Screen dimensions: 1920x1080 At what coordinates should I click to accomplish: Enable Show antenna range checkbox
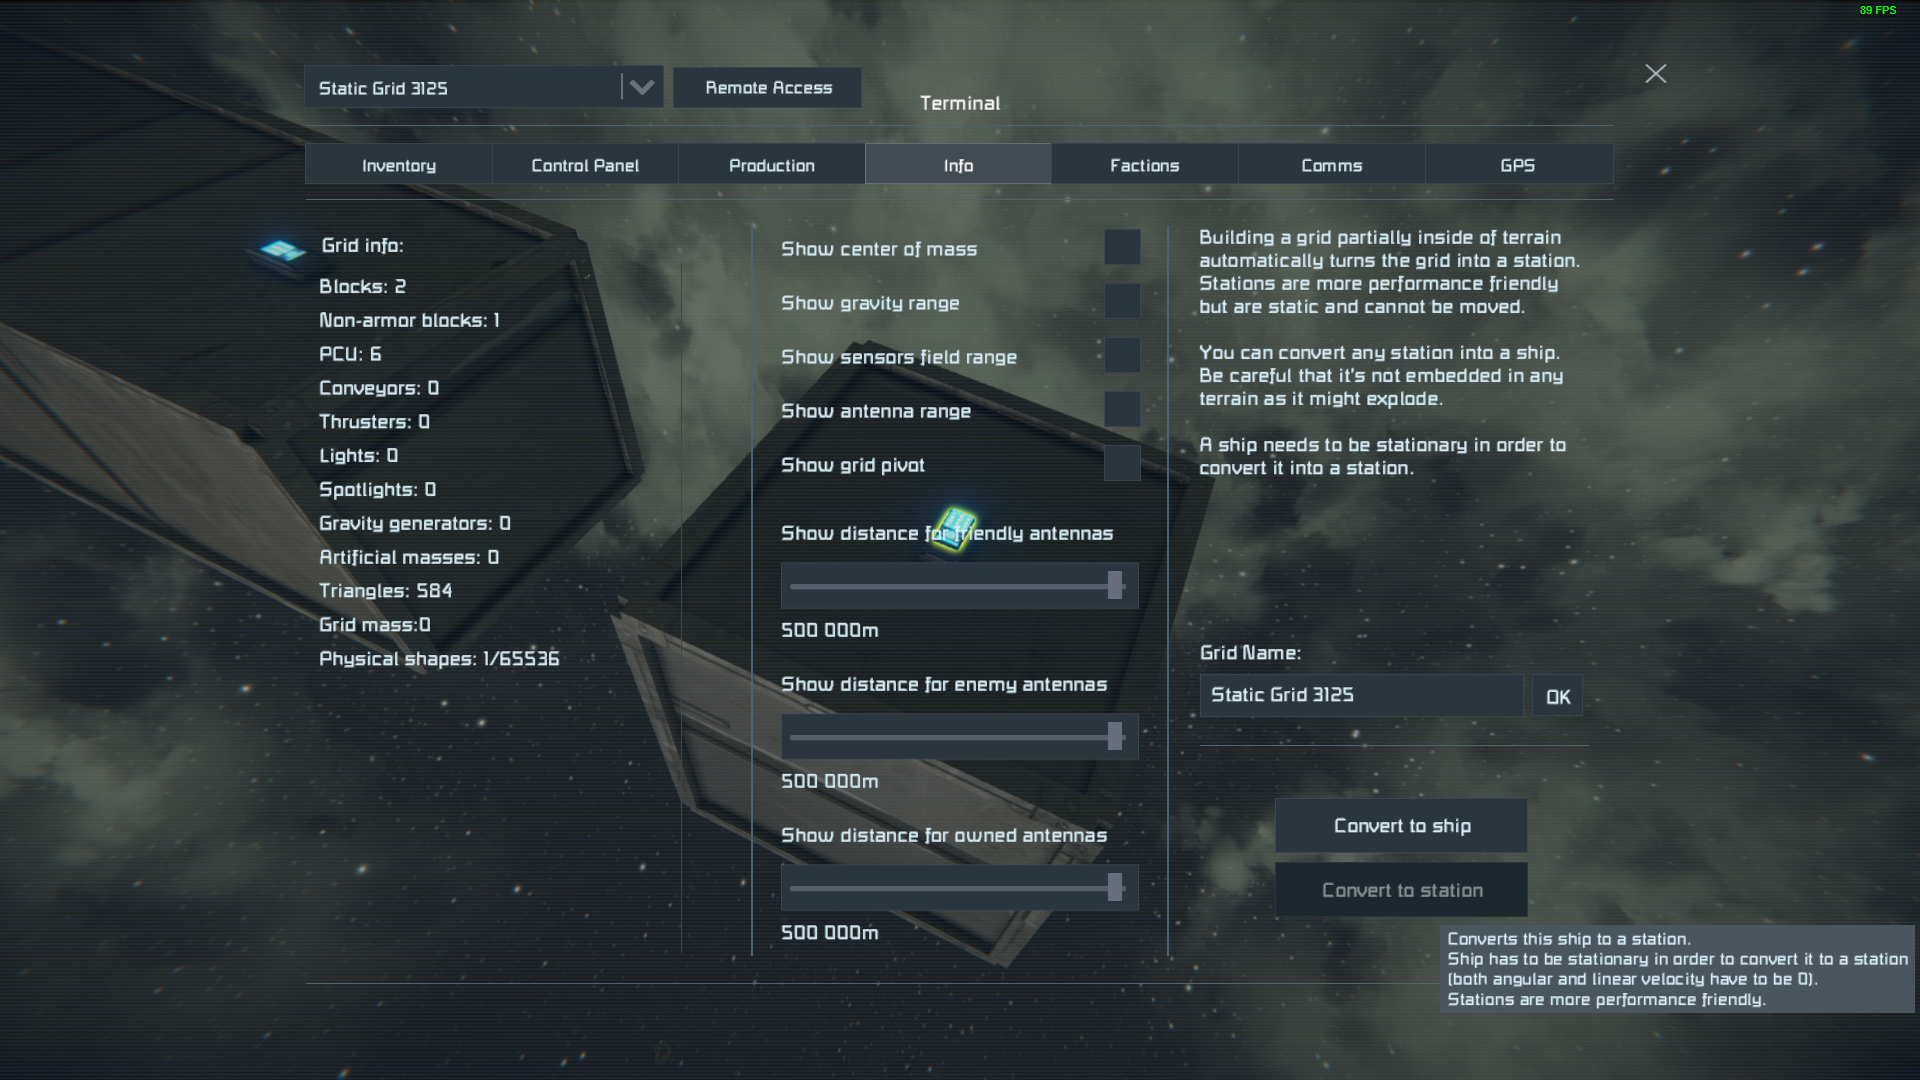(1122, 409)
